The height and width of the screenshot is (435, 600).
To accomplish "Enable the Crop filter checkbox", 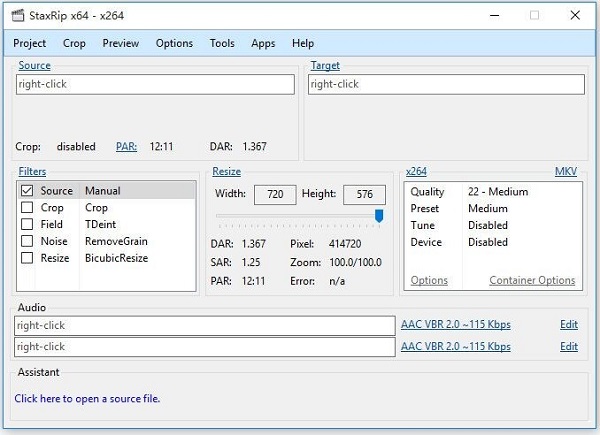I will coord(27,207).
